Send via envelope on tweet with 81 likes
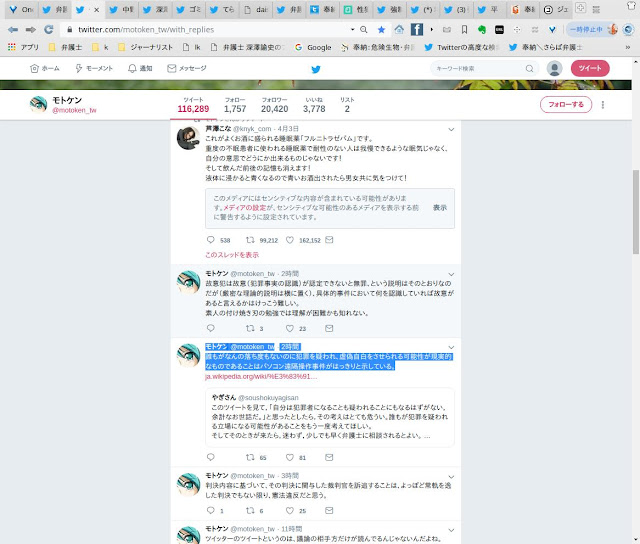The height and width of the screenshot is (544, 640). pos(329,457)
